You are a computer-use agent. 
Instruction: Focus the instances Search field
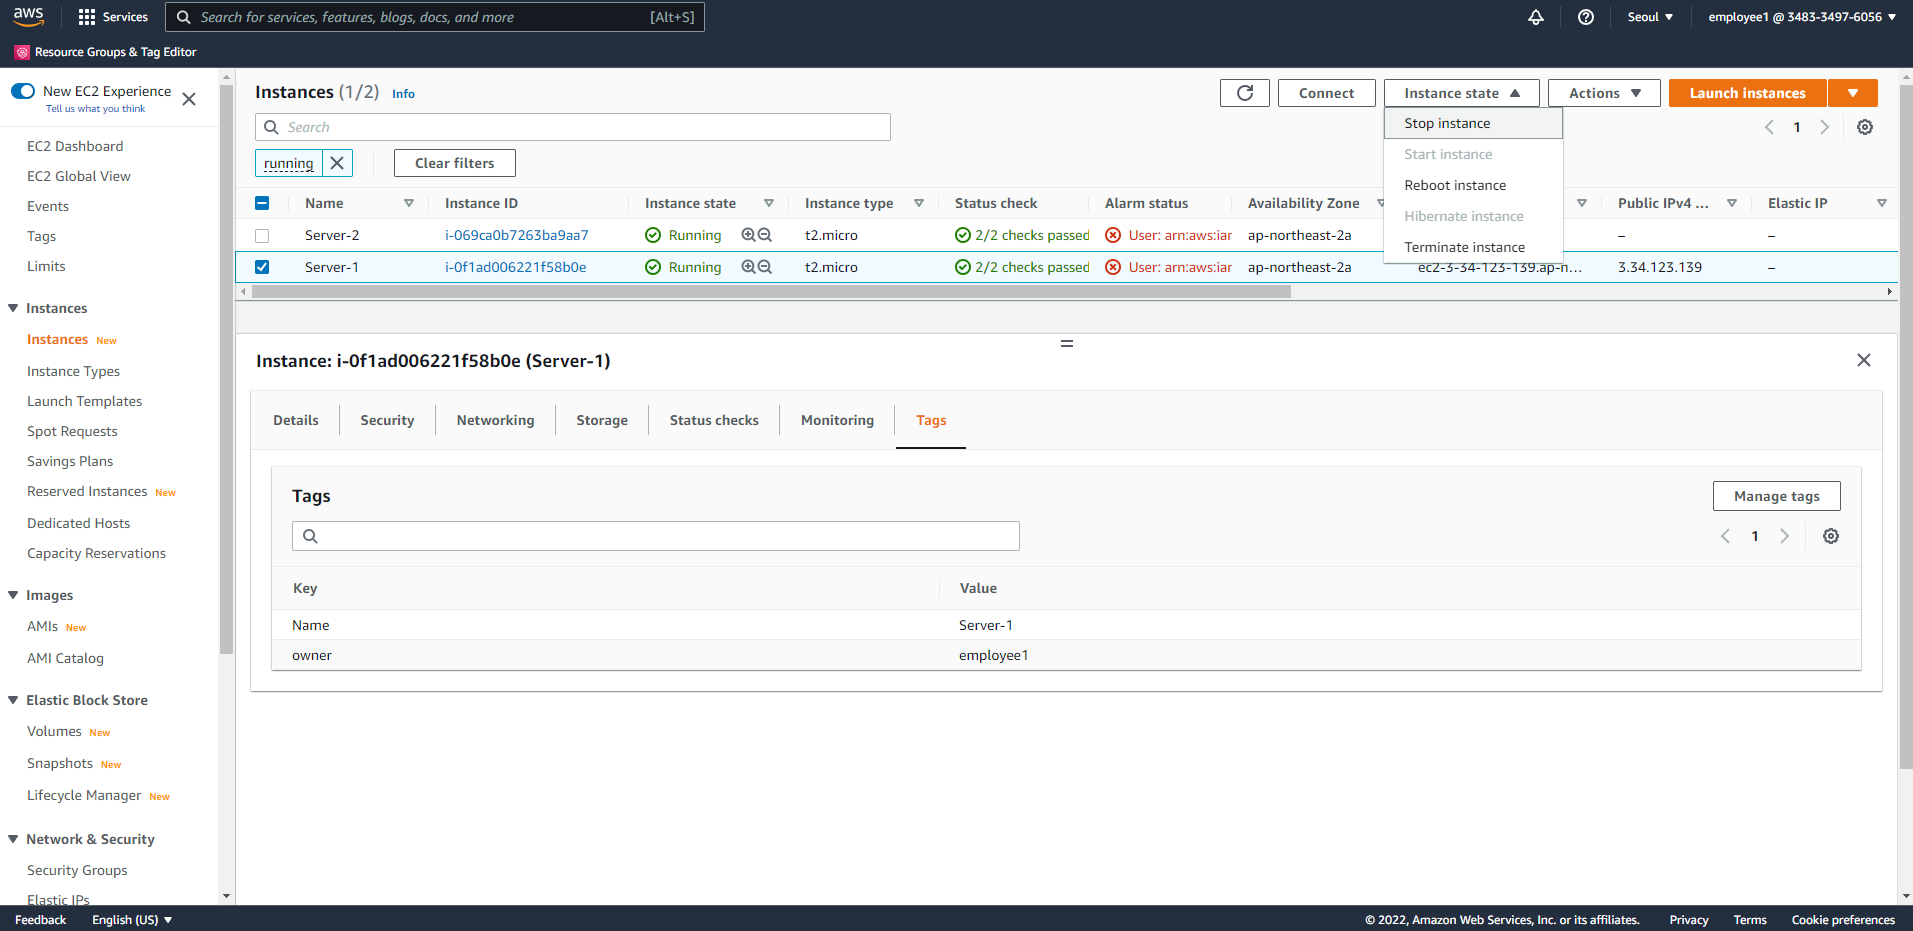[573, 127]
